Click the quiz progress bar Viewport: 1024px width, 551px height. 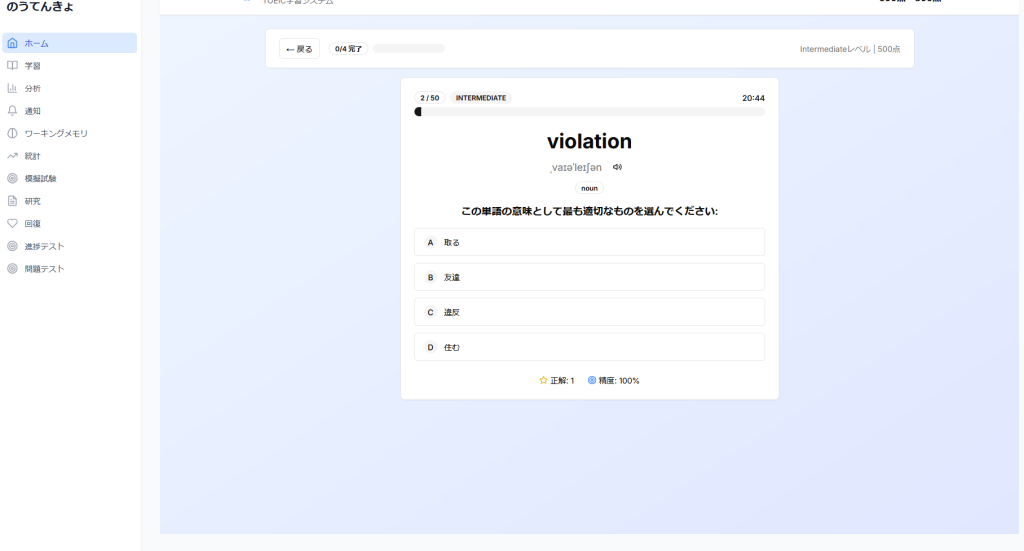(x=589, y=112)
